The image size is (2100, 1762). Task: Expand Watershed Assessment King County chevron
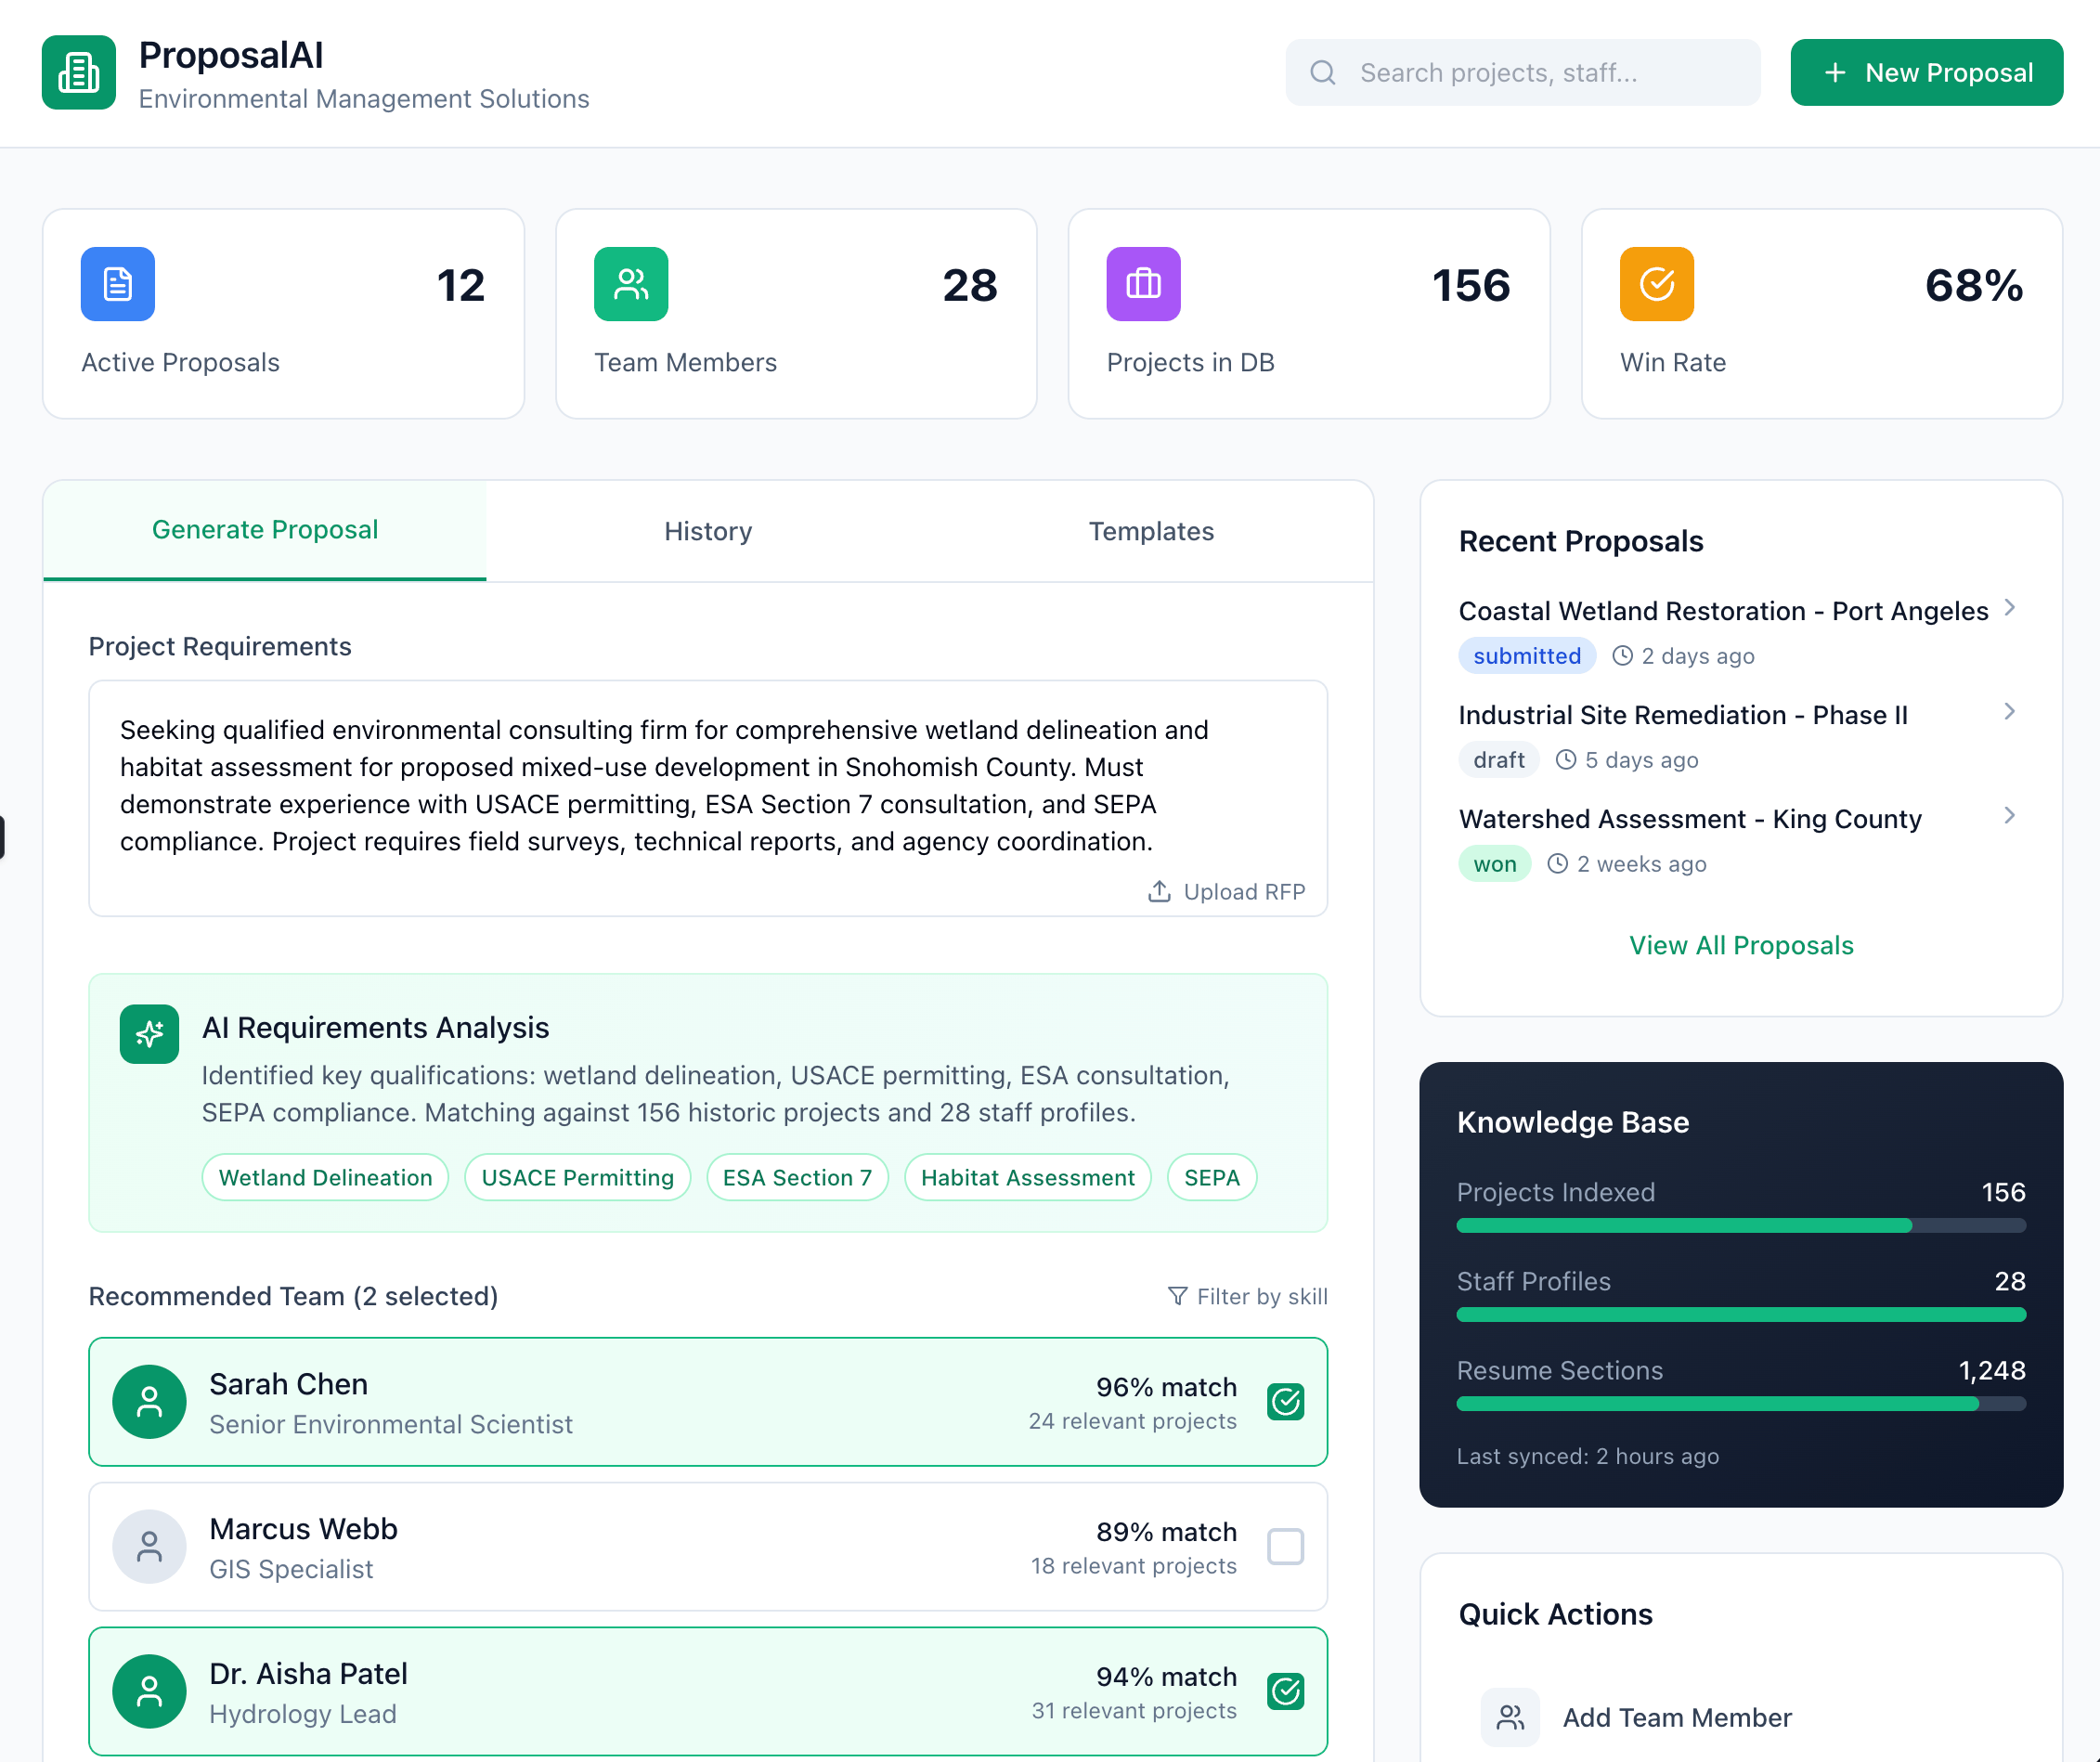[x=2009, y=816]
